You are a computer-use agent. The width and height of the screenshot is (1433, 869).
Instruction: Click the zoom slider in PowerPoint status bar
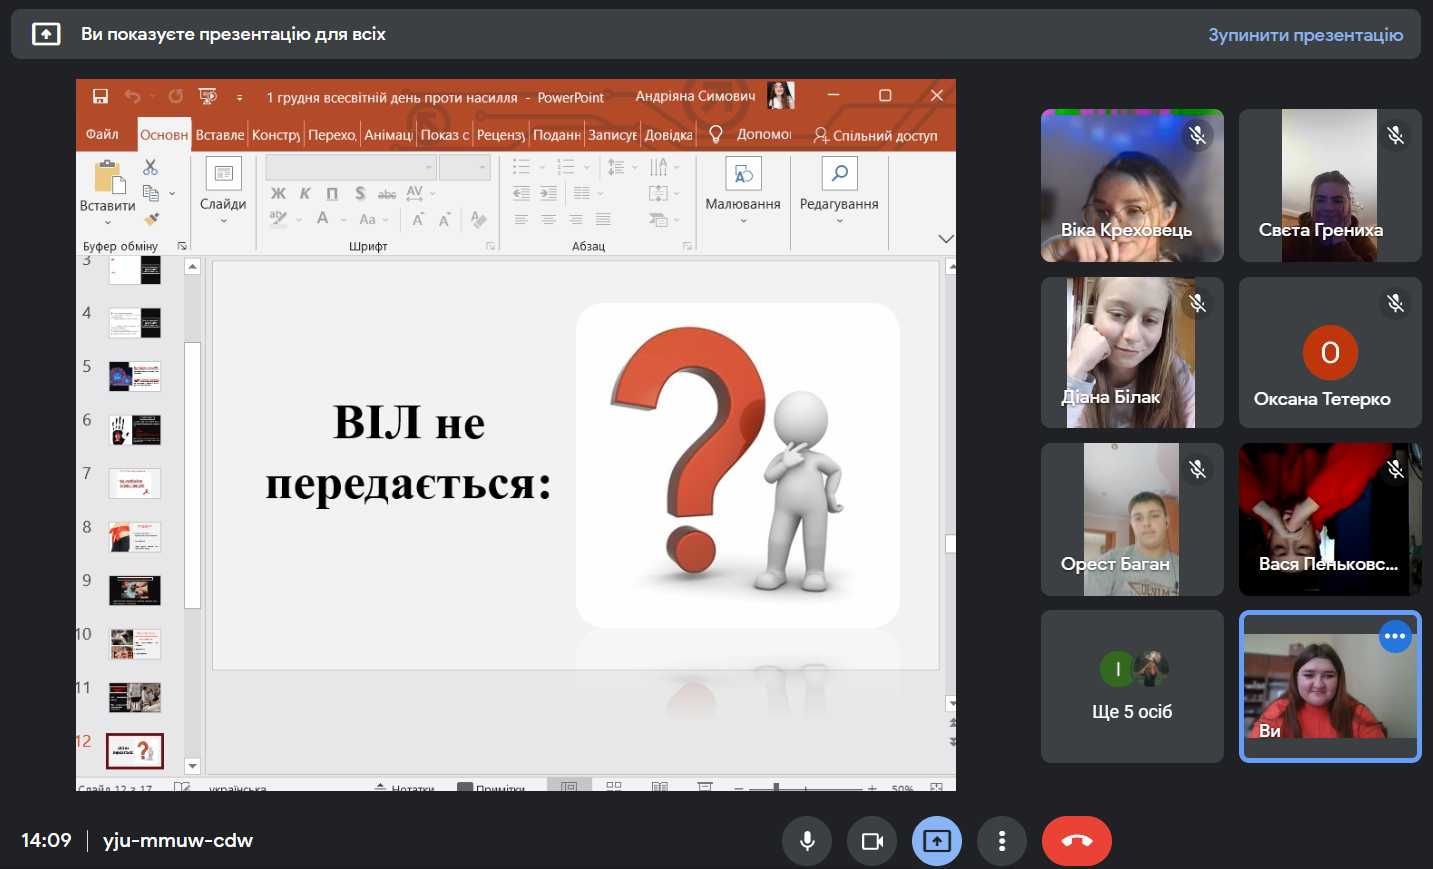pyautogui.click(x=777, y=788)
